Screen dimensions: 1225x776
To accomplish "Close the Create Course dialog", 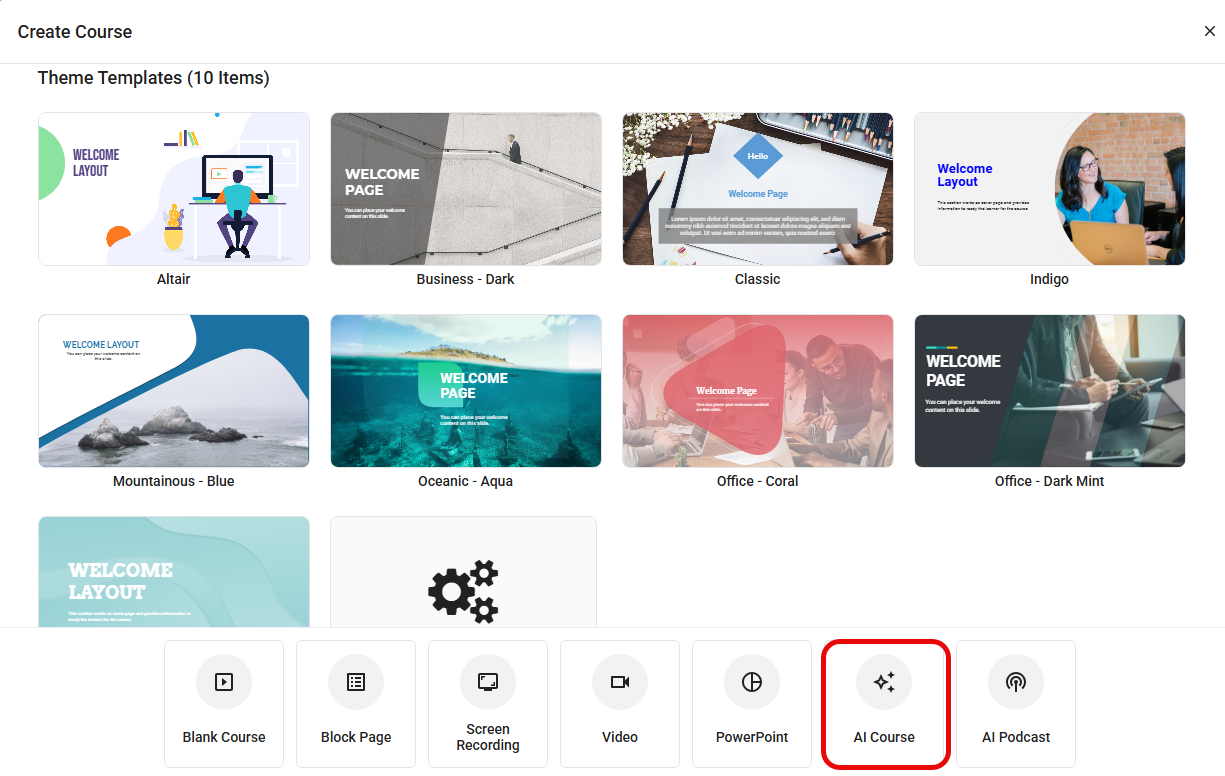I will tap(1210, 31).
